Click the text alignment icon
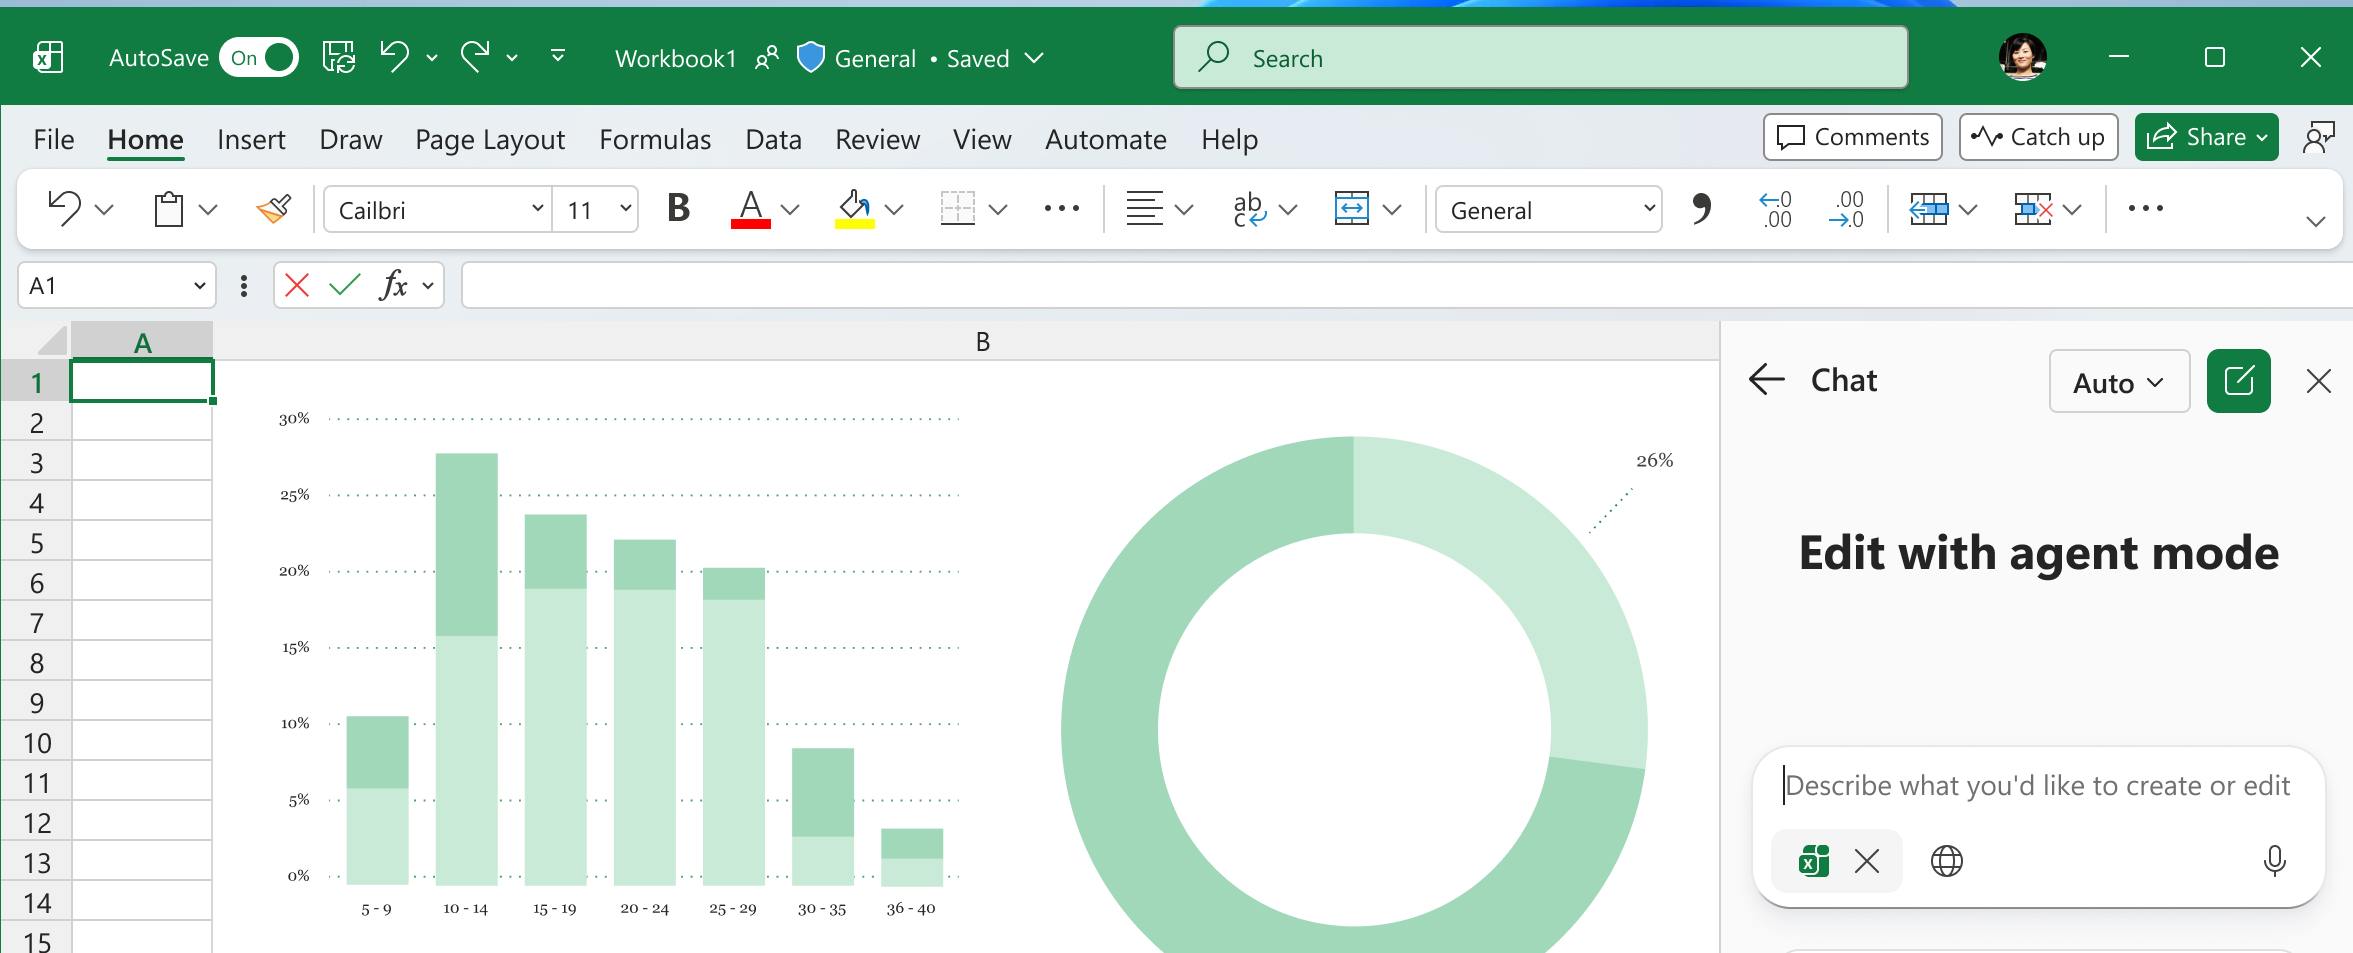2353x953 pixels. tap(1144, 209)
